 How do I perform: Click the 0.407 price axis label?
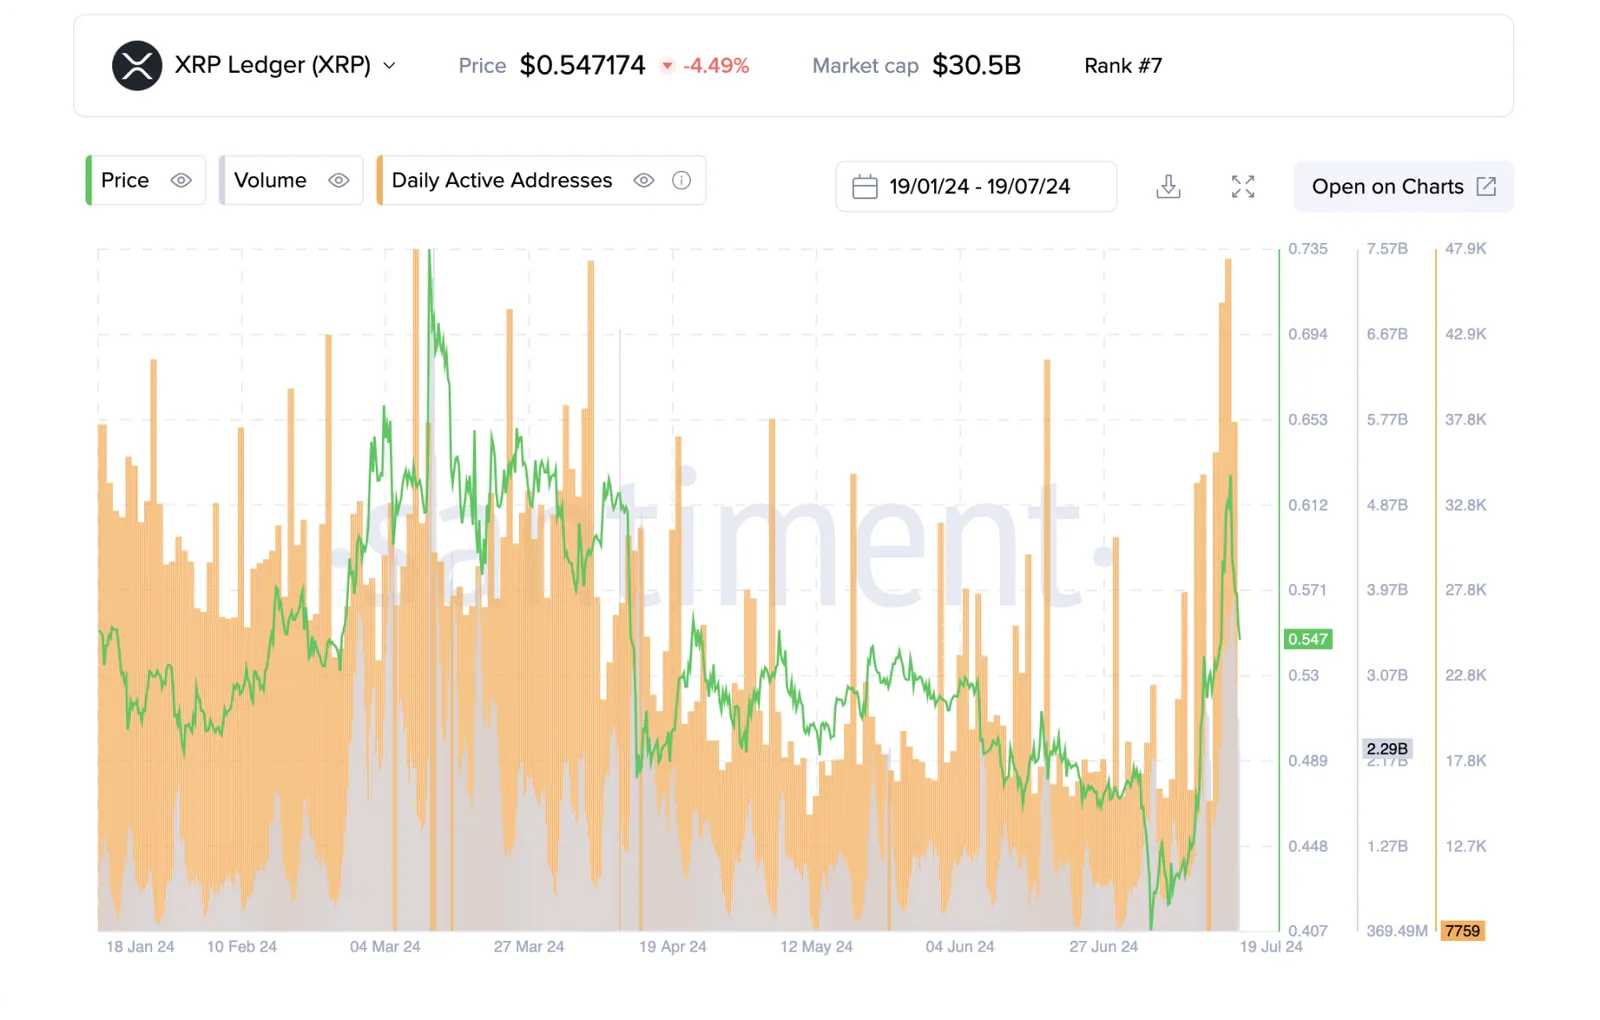(x=1308, y=931)
